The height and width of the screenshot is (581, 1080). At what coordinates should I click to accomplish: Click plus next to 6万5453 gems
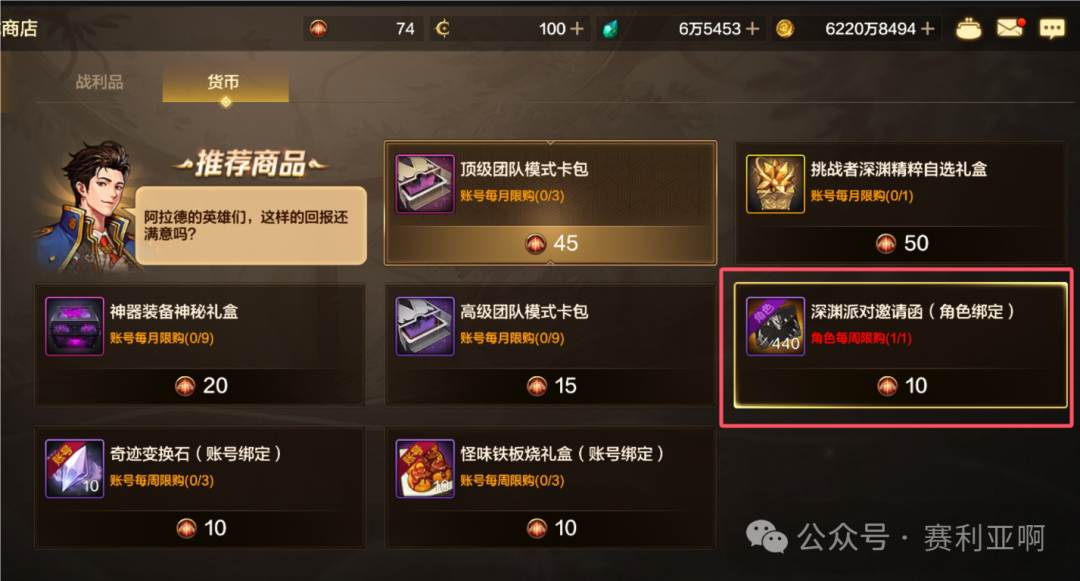coord(753,29)
